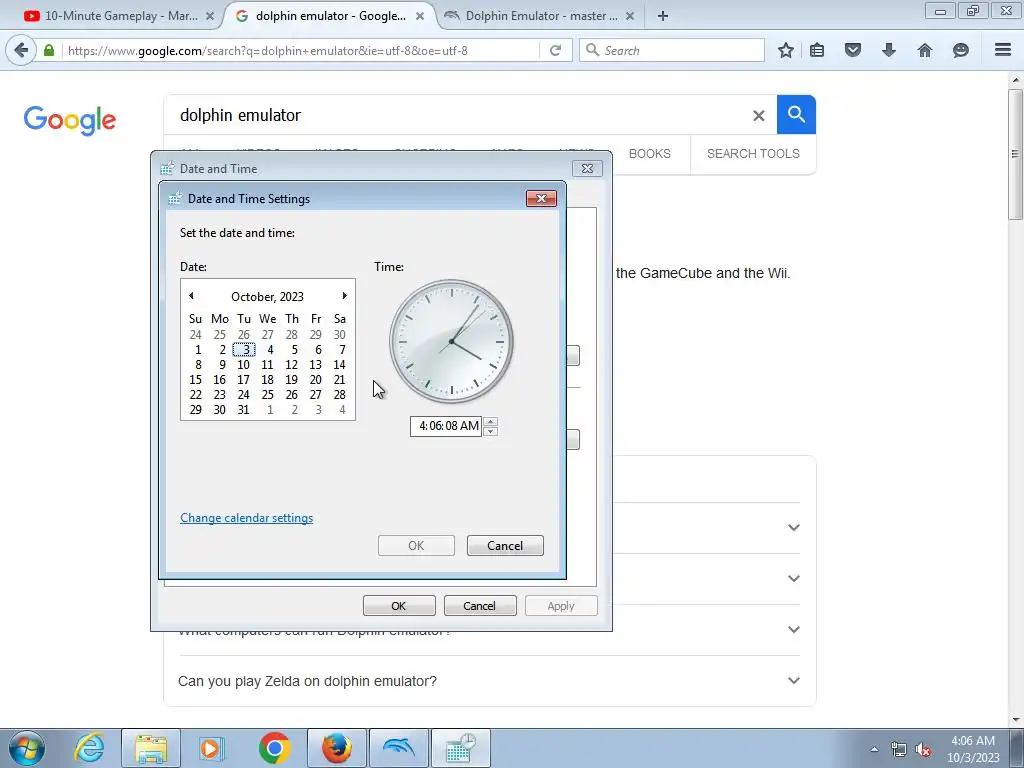The width and height of the screenshot is (1024, 768).
Task: Click the taskbar clock showing 4:06 AM
Action: (973, 749)
